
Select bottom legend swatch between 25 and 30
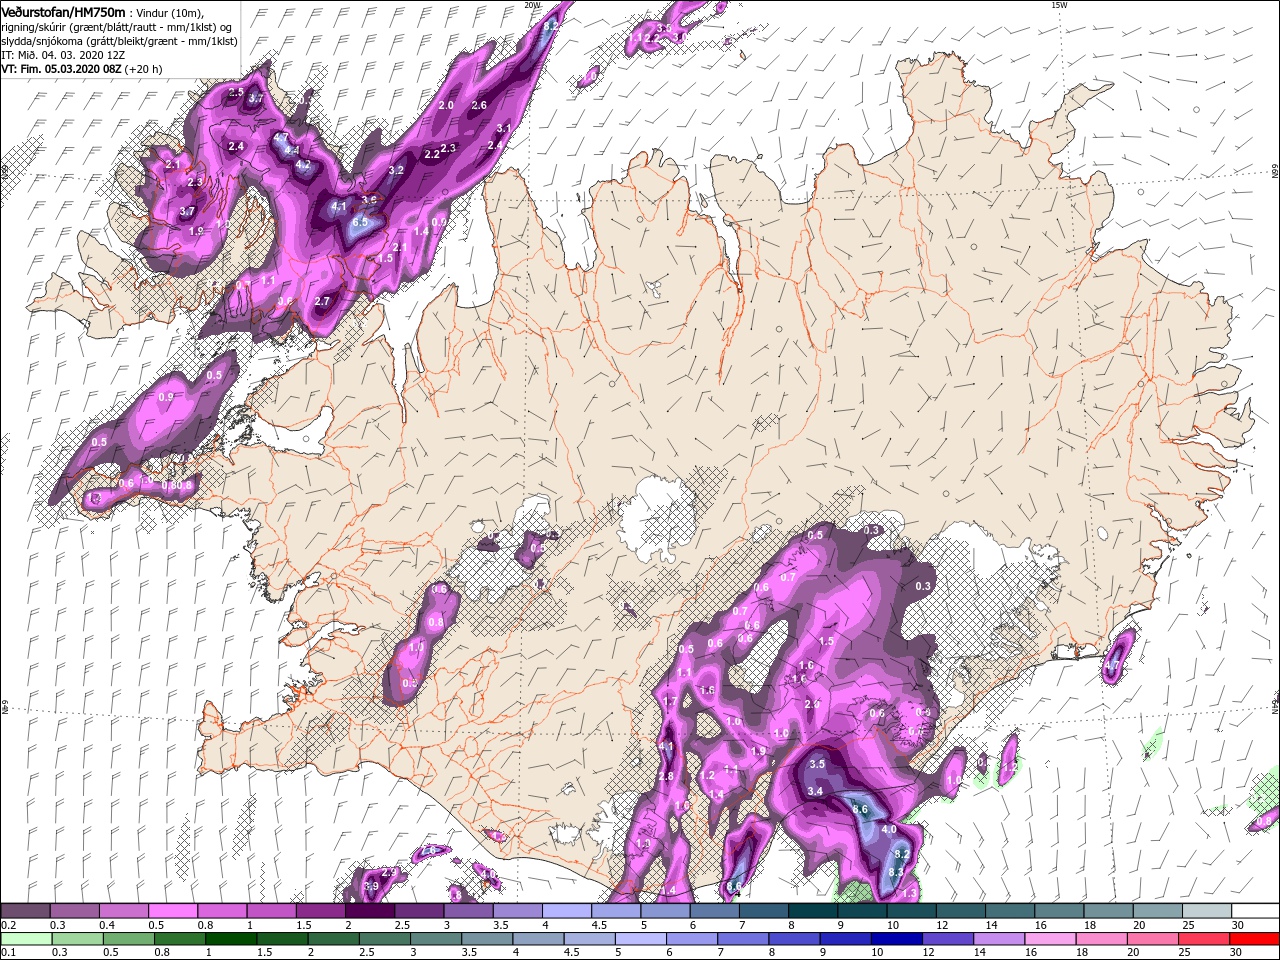tap(1203, 939)
